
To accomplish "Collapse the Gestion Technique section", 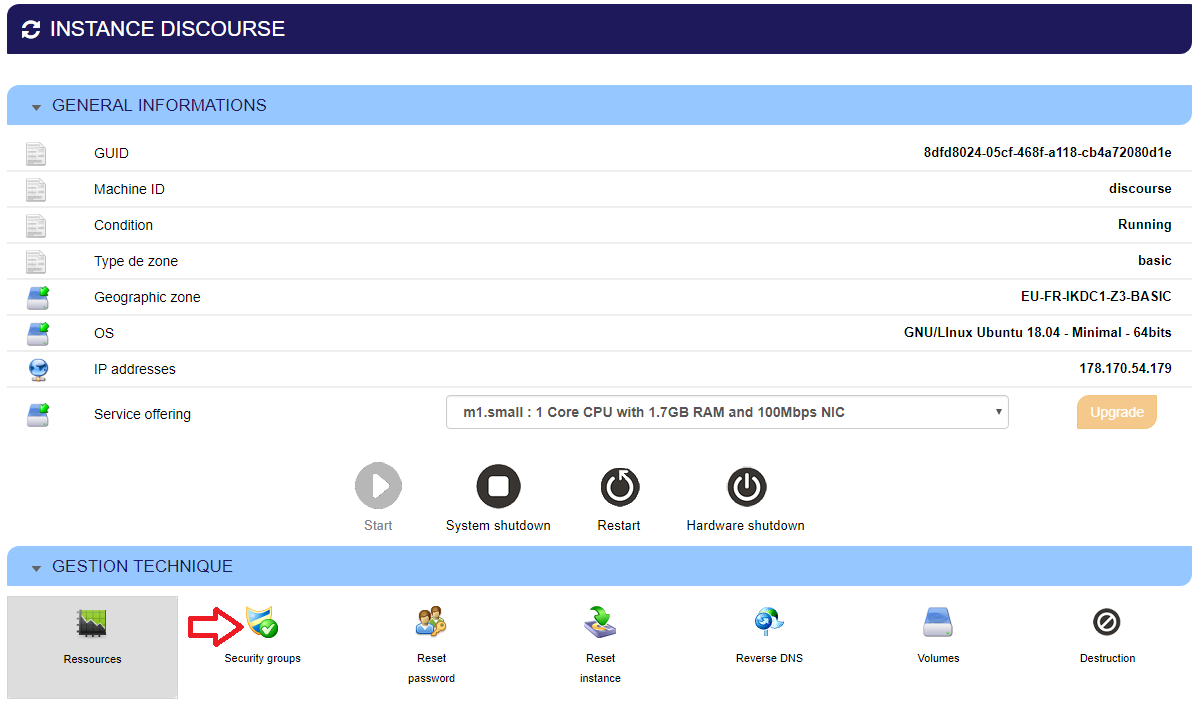I will (36, 569).
